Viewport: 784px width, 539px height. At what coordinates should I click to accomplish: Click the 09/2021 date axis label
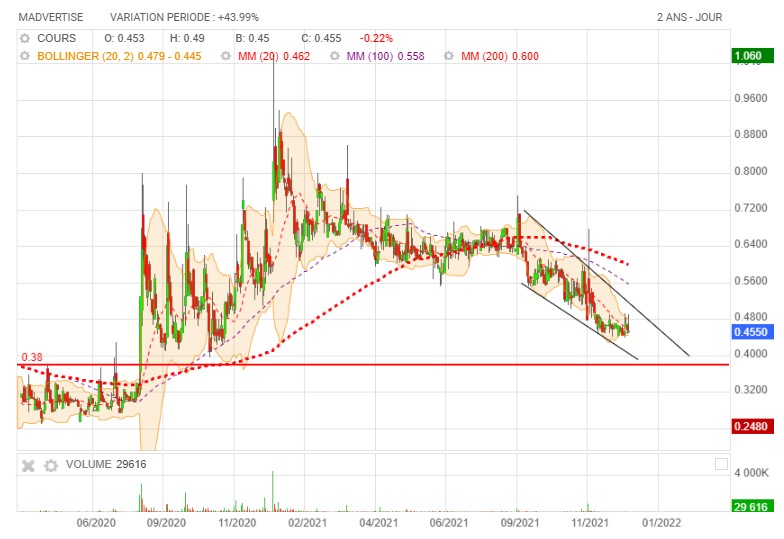pos(520,523)
